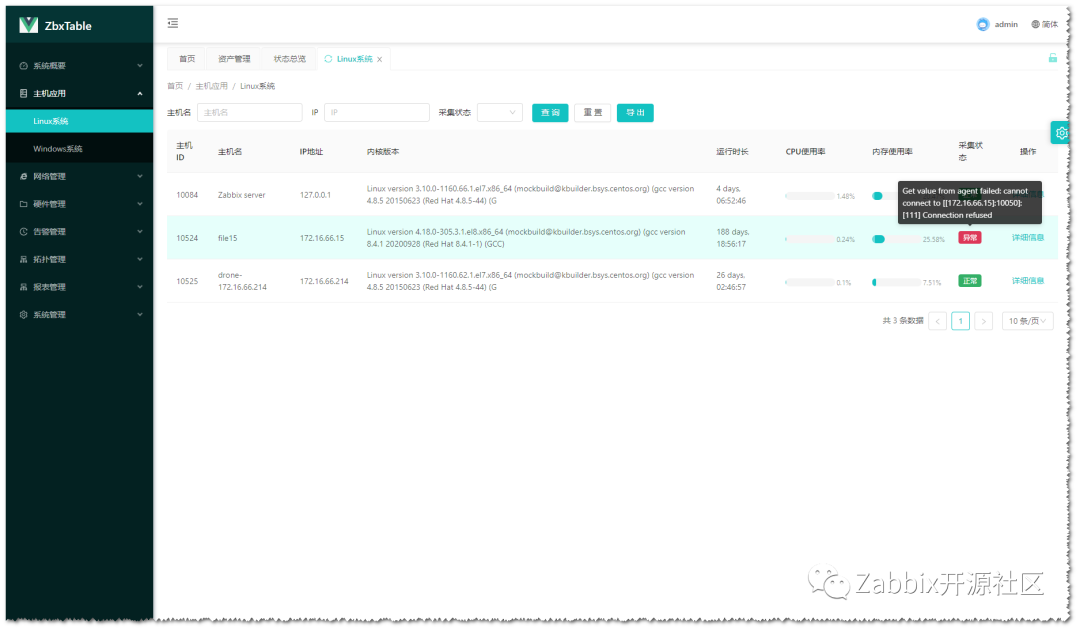Click the lock icon at tab bar end

coord(1052,58)
